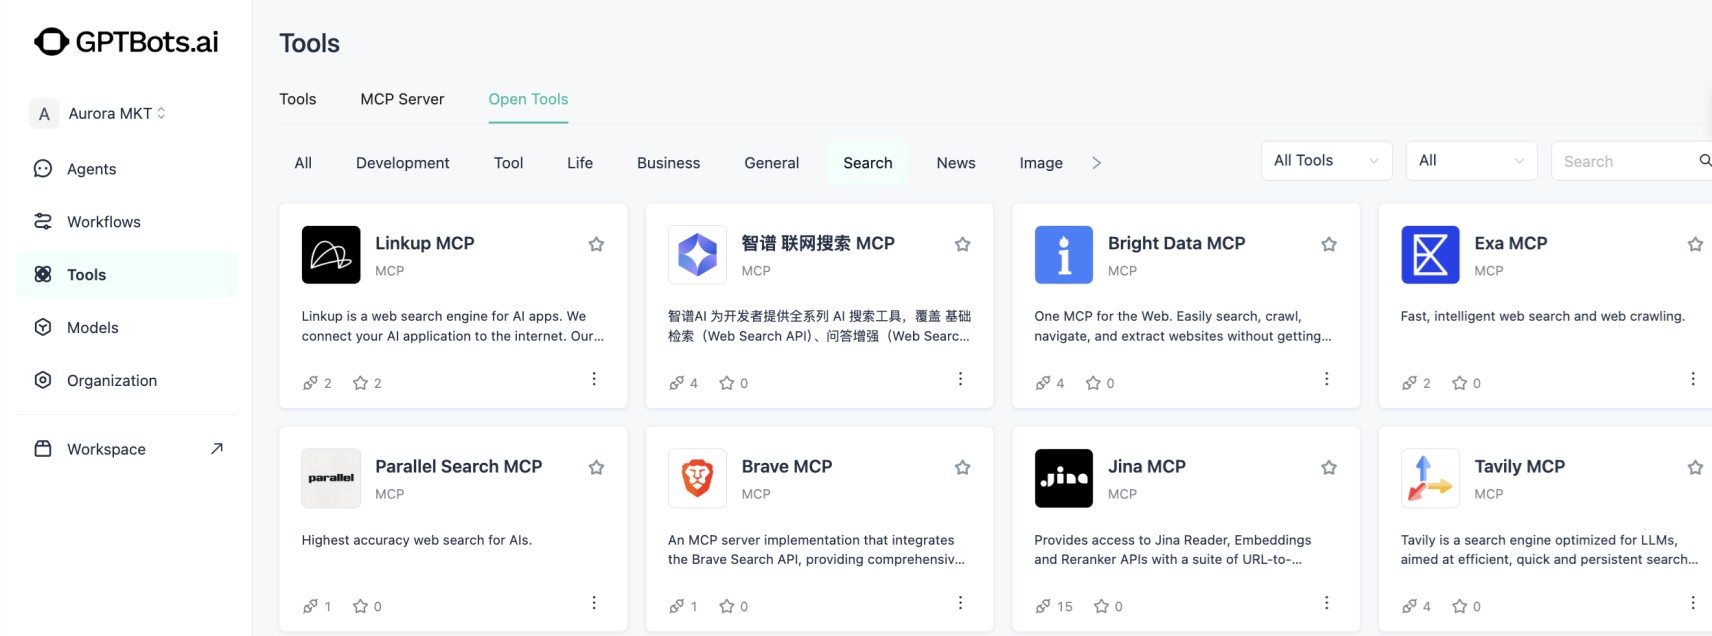This screenshot has width=1712, height=636.
Task: Click the Exa MCP logo icon
Action: (1430, 255)
